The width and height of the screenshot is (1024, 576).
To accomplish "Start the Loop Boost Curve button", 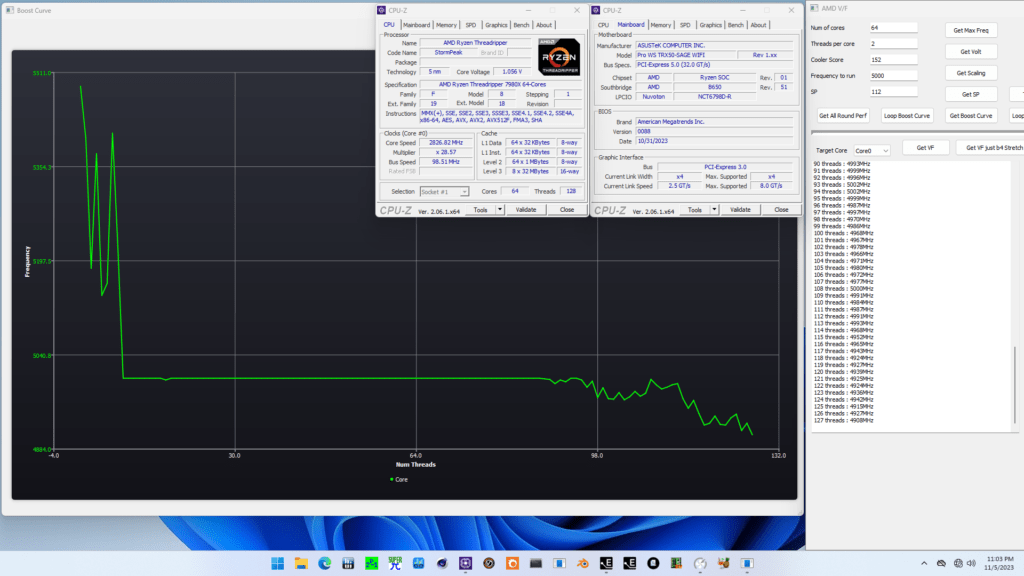I will point(906,116).
